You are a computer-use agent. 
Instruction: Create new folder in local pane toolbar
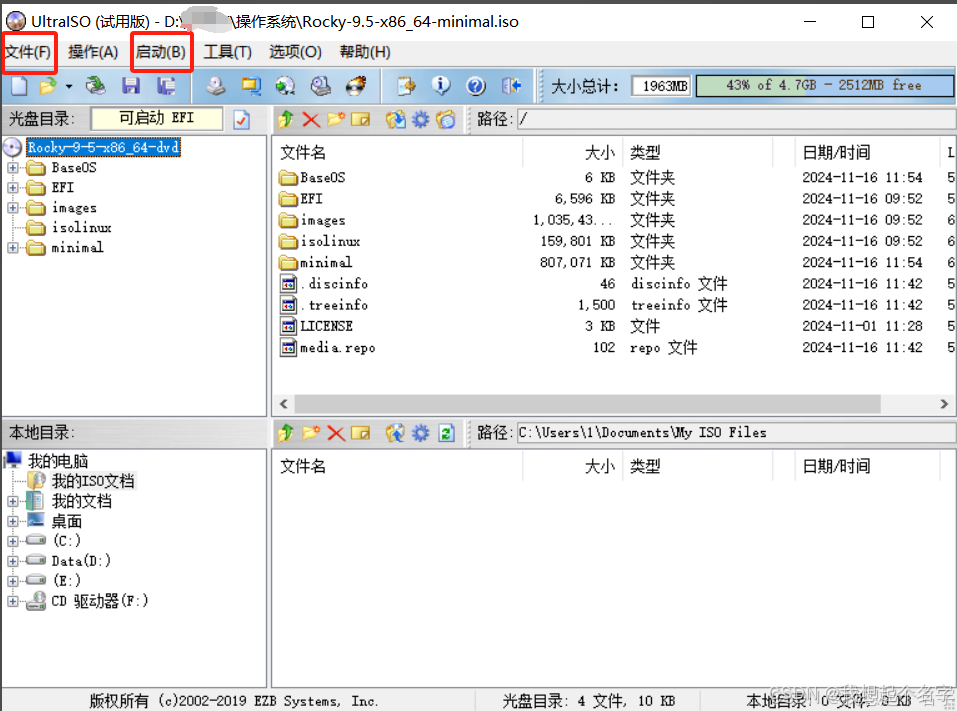coord(311,433)
